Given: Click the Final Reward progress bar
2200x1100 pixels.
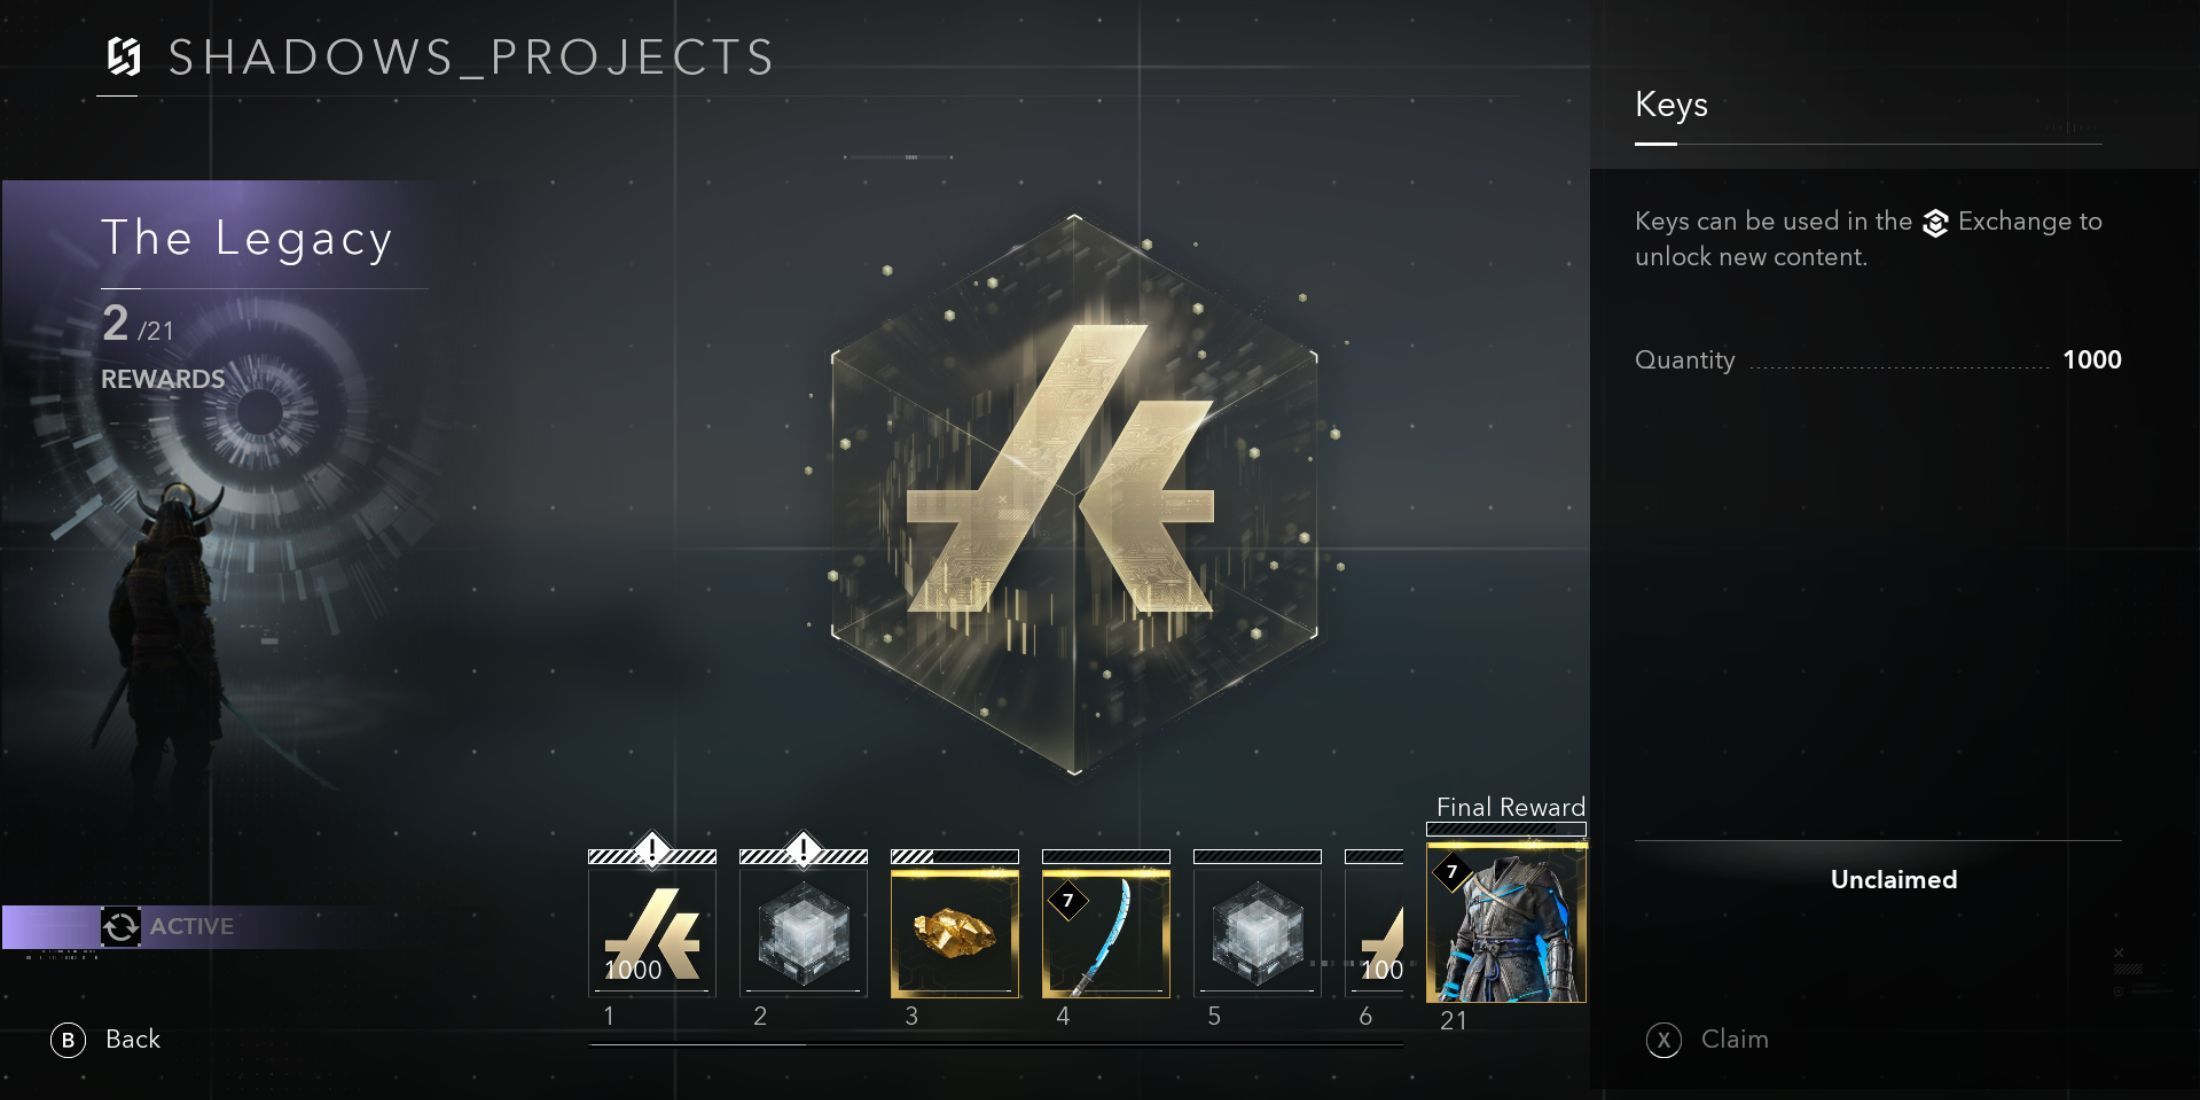Looking at the screenshot, I should coord(1506,829).
